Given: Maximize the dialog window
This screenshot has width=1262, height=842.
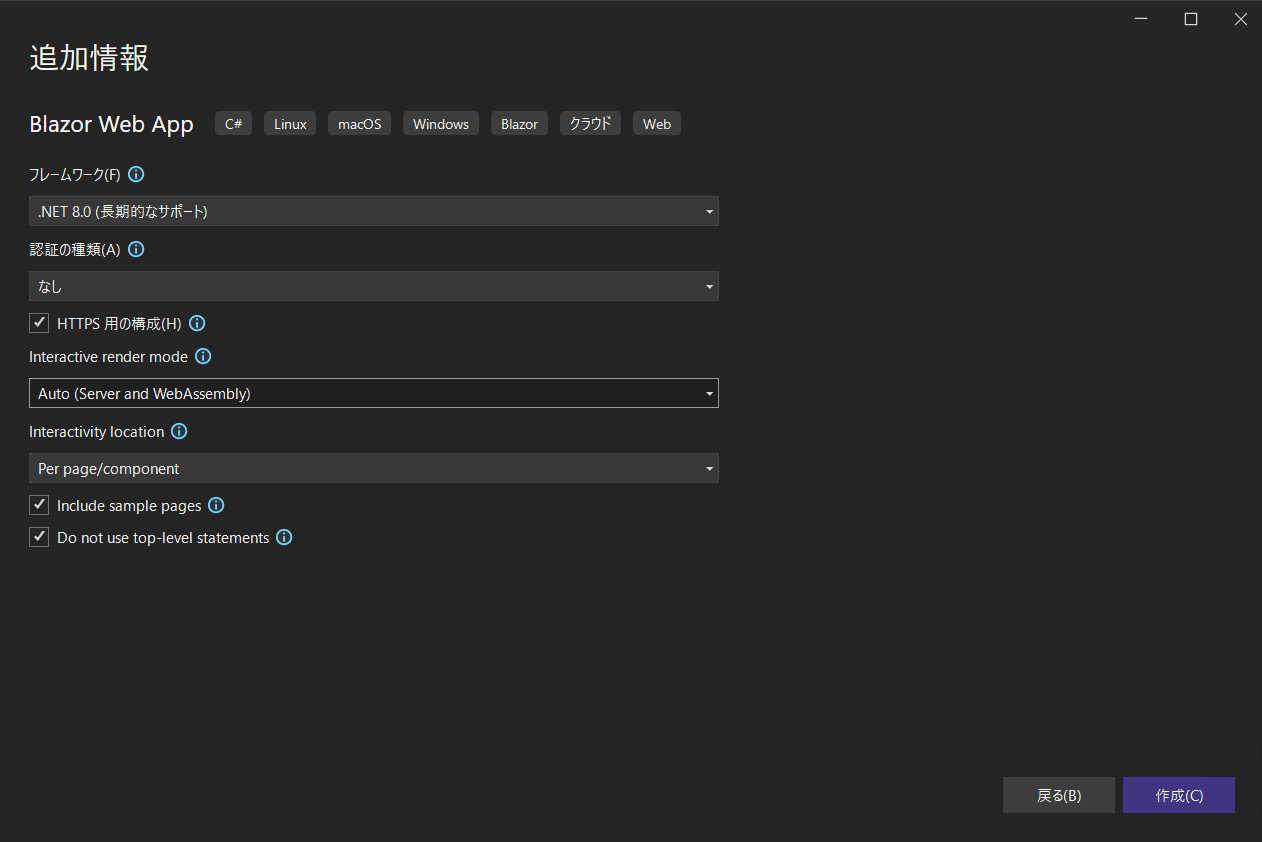Looking at the screenshot, I should pos(1191,19).
